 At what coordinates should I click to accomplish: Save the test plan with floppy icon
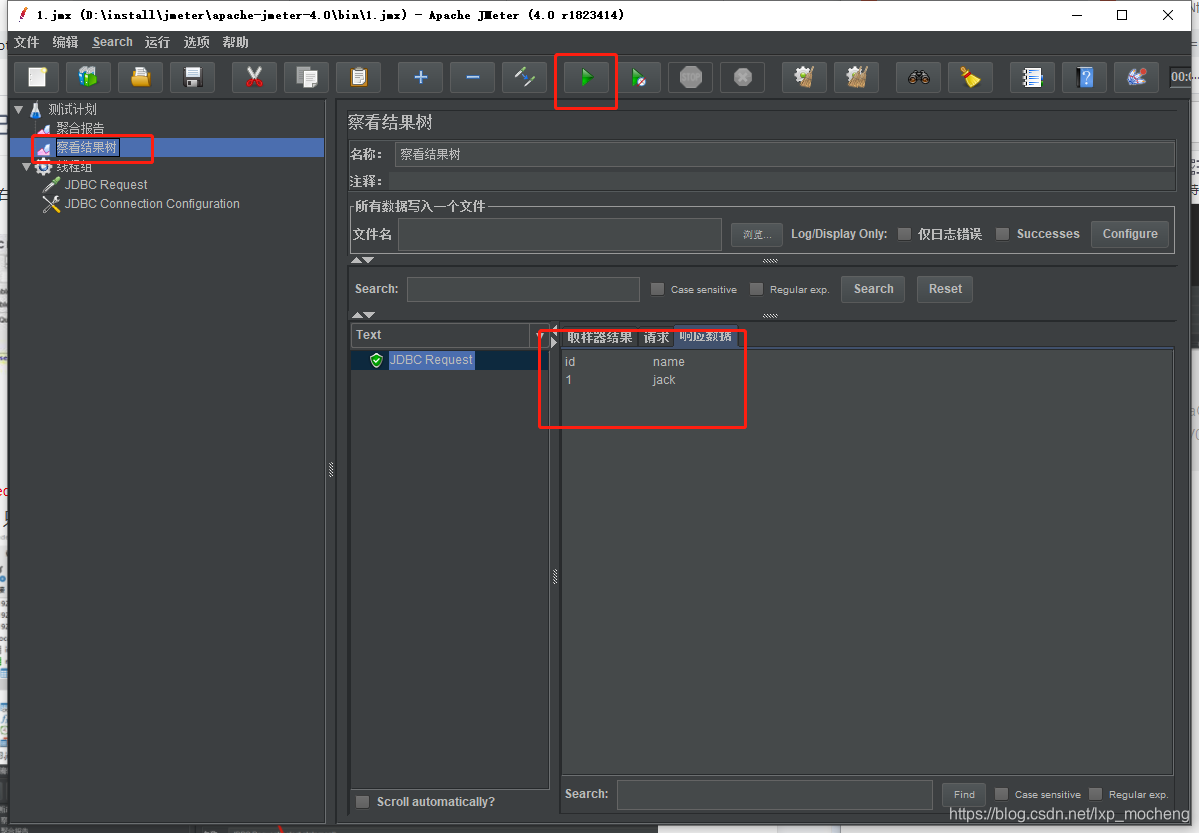[x=193, y=77]
